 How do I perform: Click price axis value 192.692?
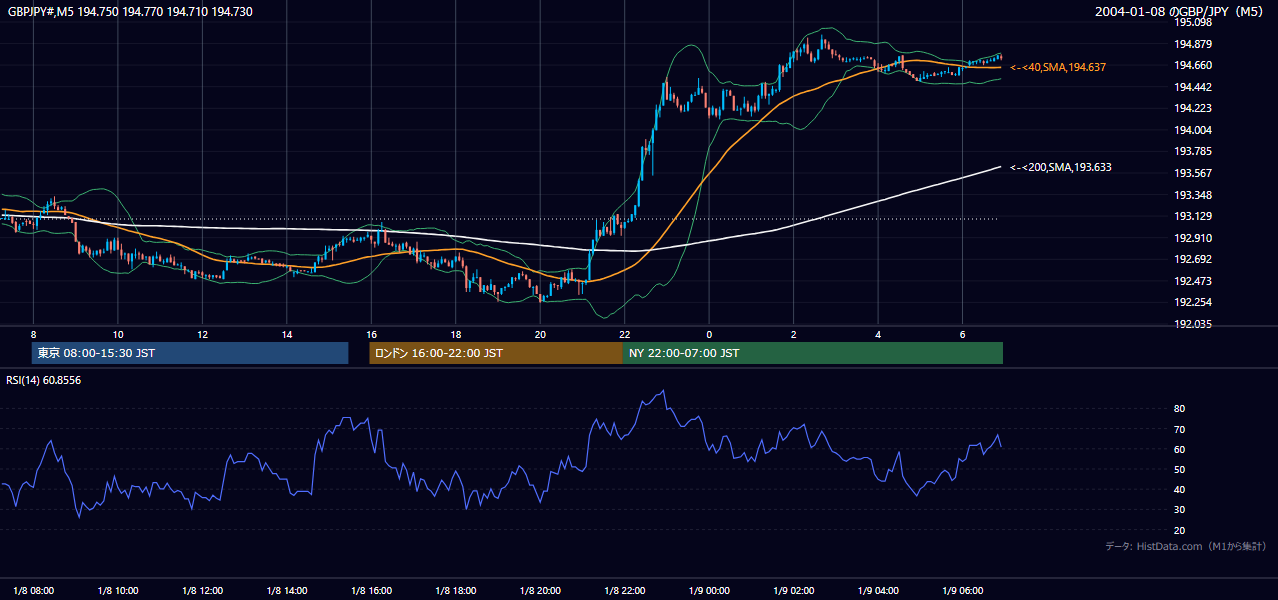(1193, 260)
